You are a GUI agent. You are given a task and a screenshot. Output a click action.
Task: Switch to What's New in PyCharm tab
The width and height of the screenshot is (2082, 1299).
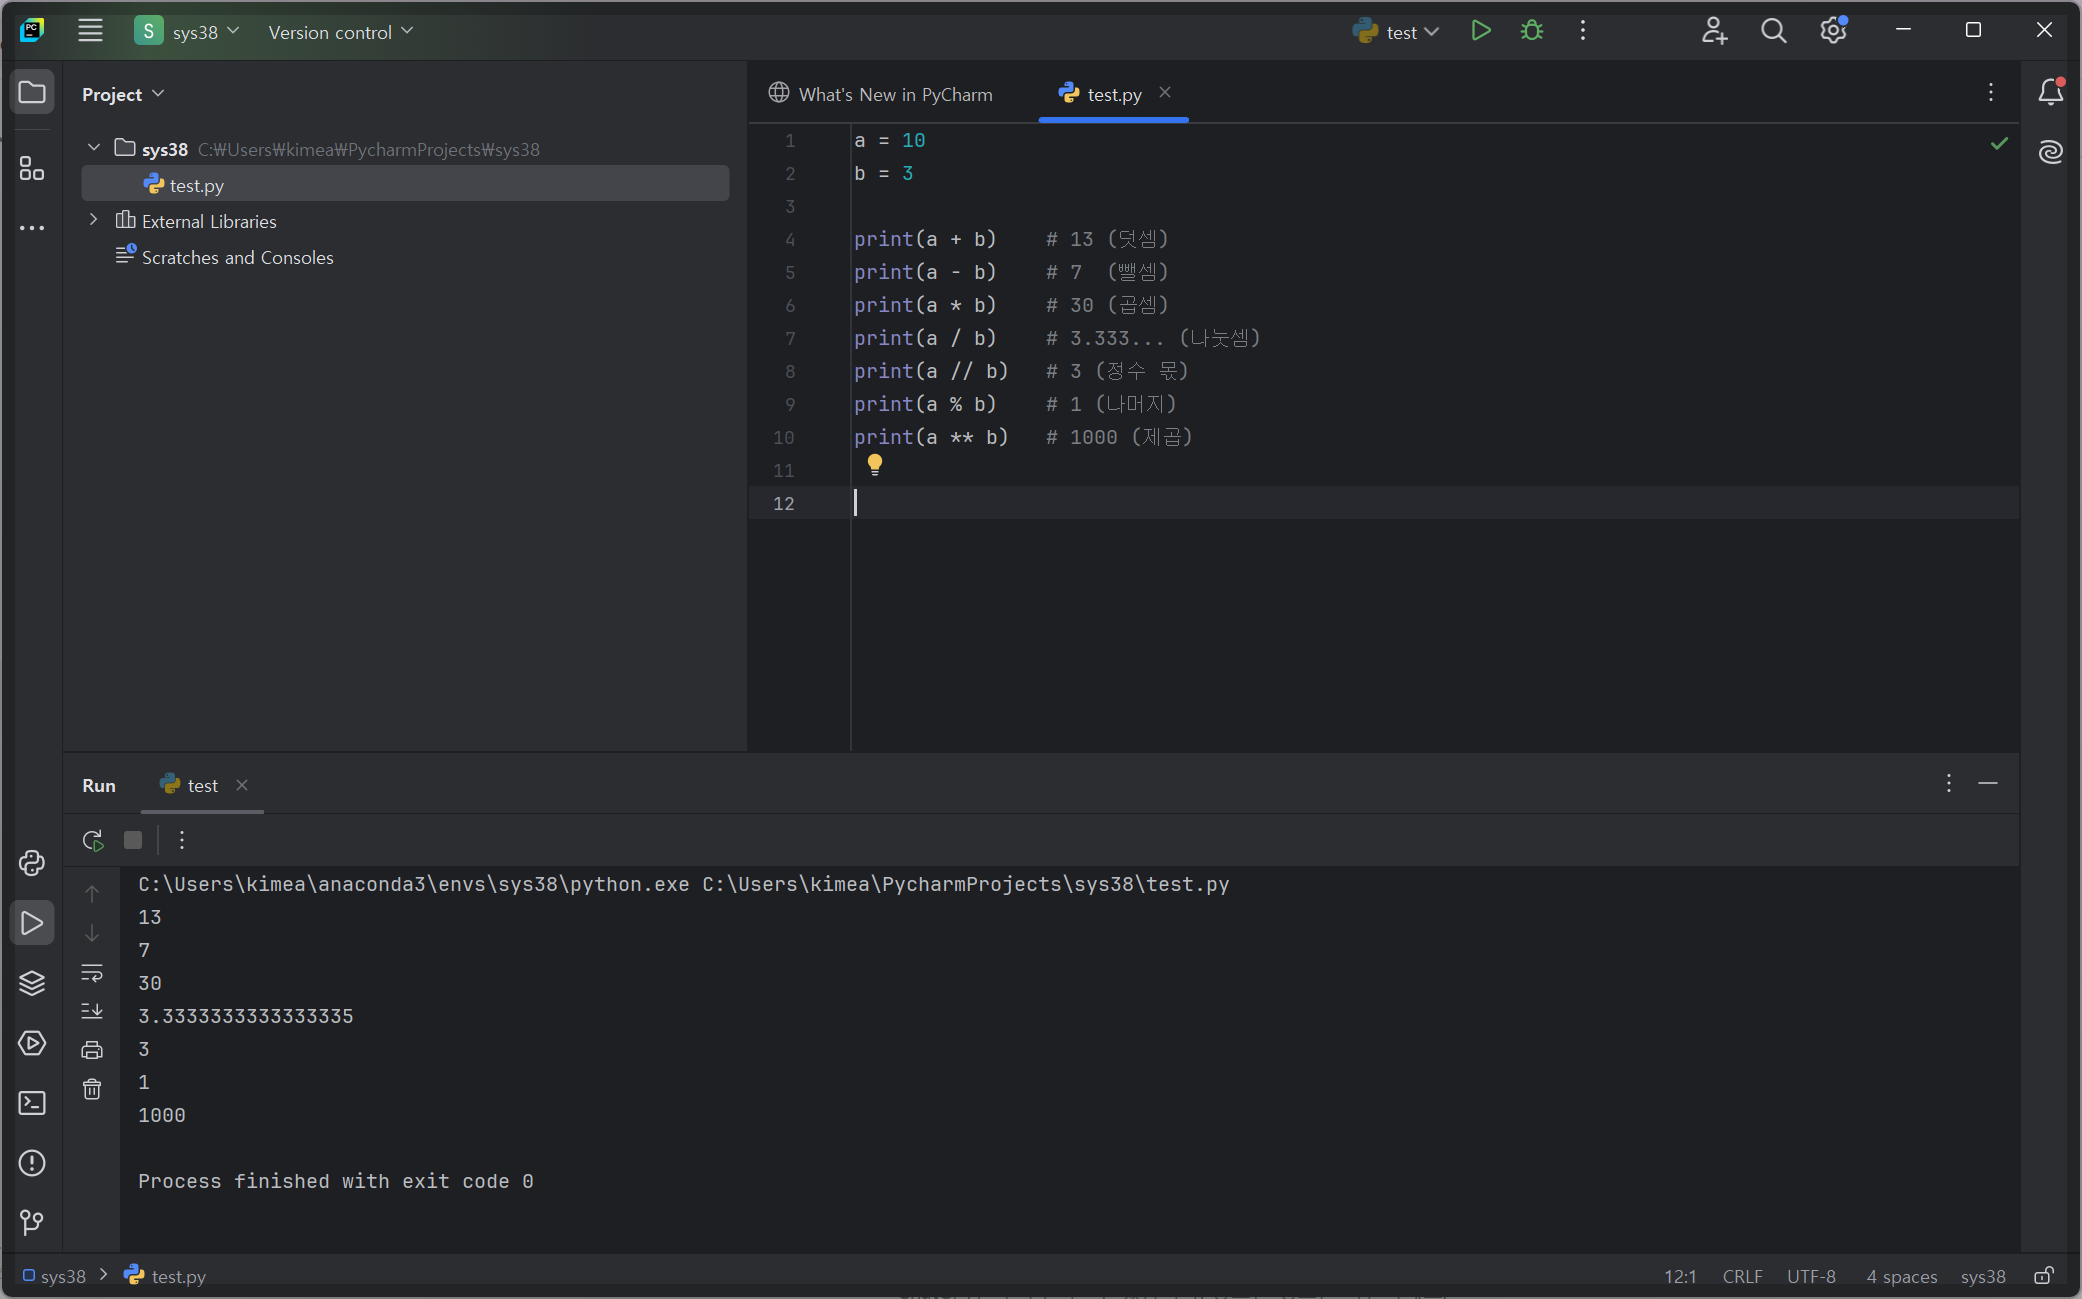click(x=881, y=94)
